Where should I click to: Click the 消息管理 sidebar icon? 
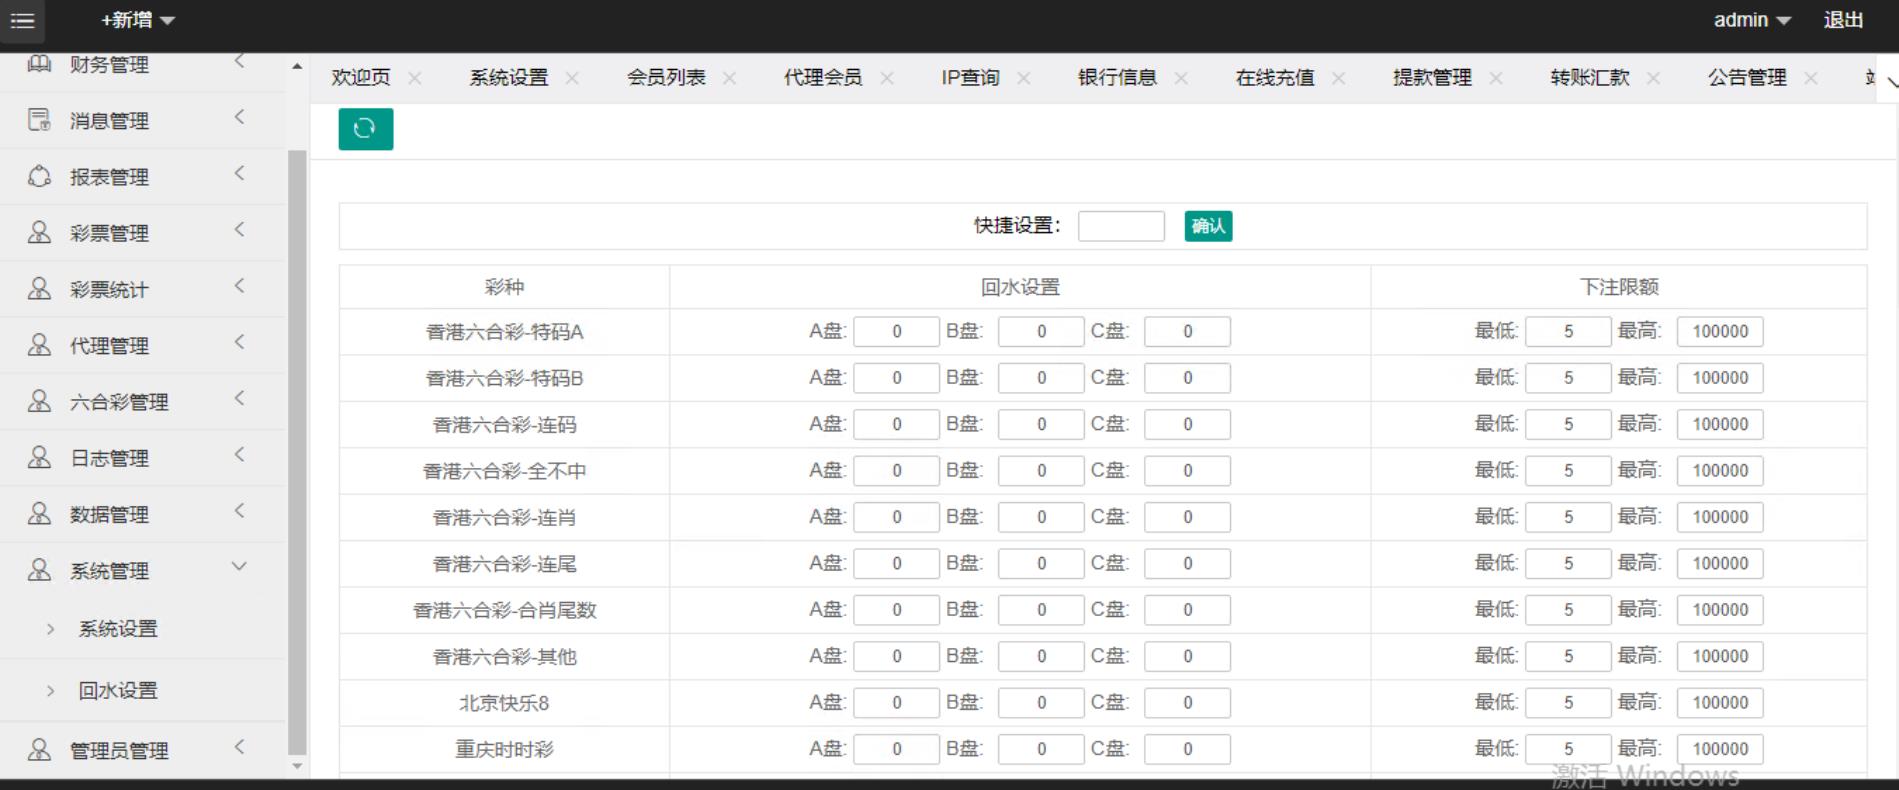[39, 120]
